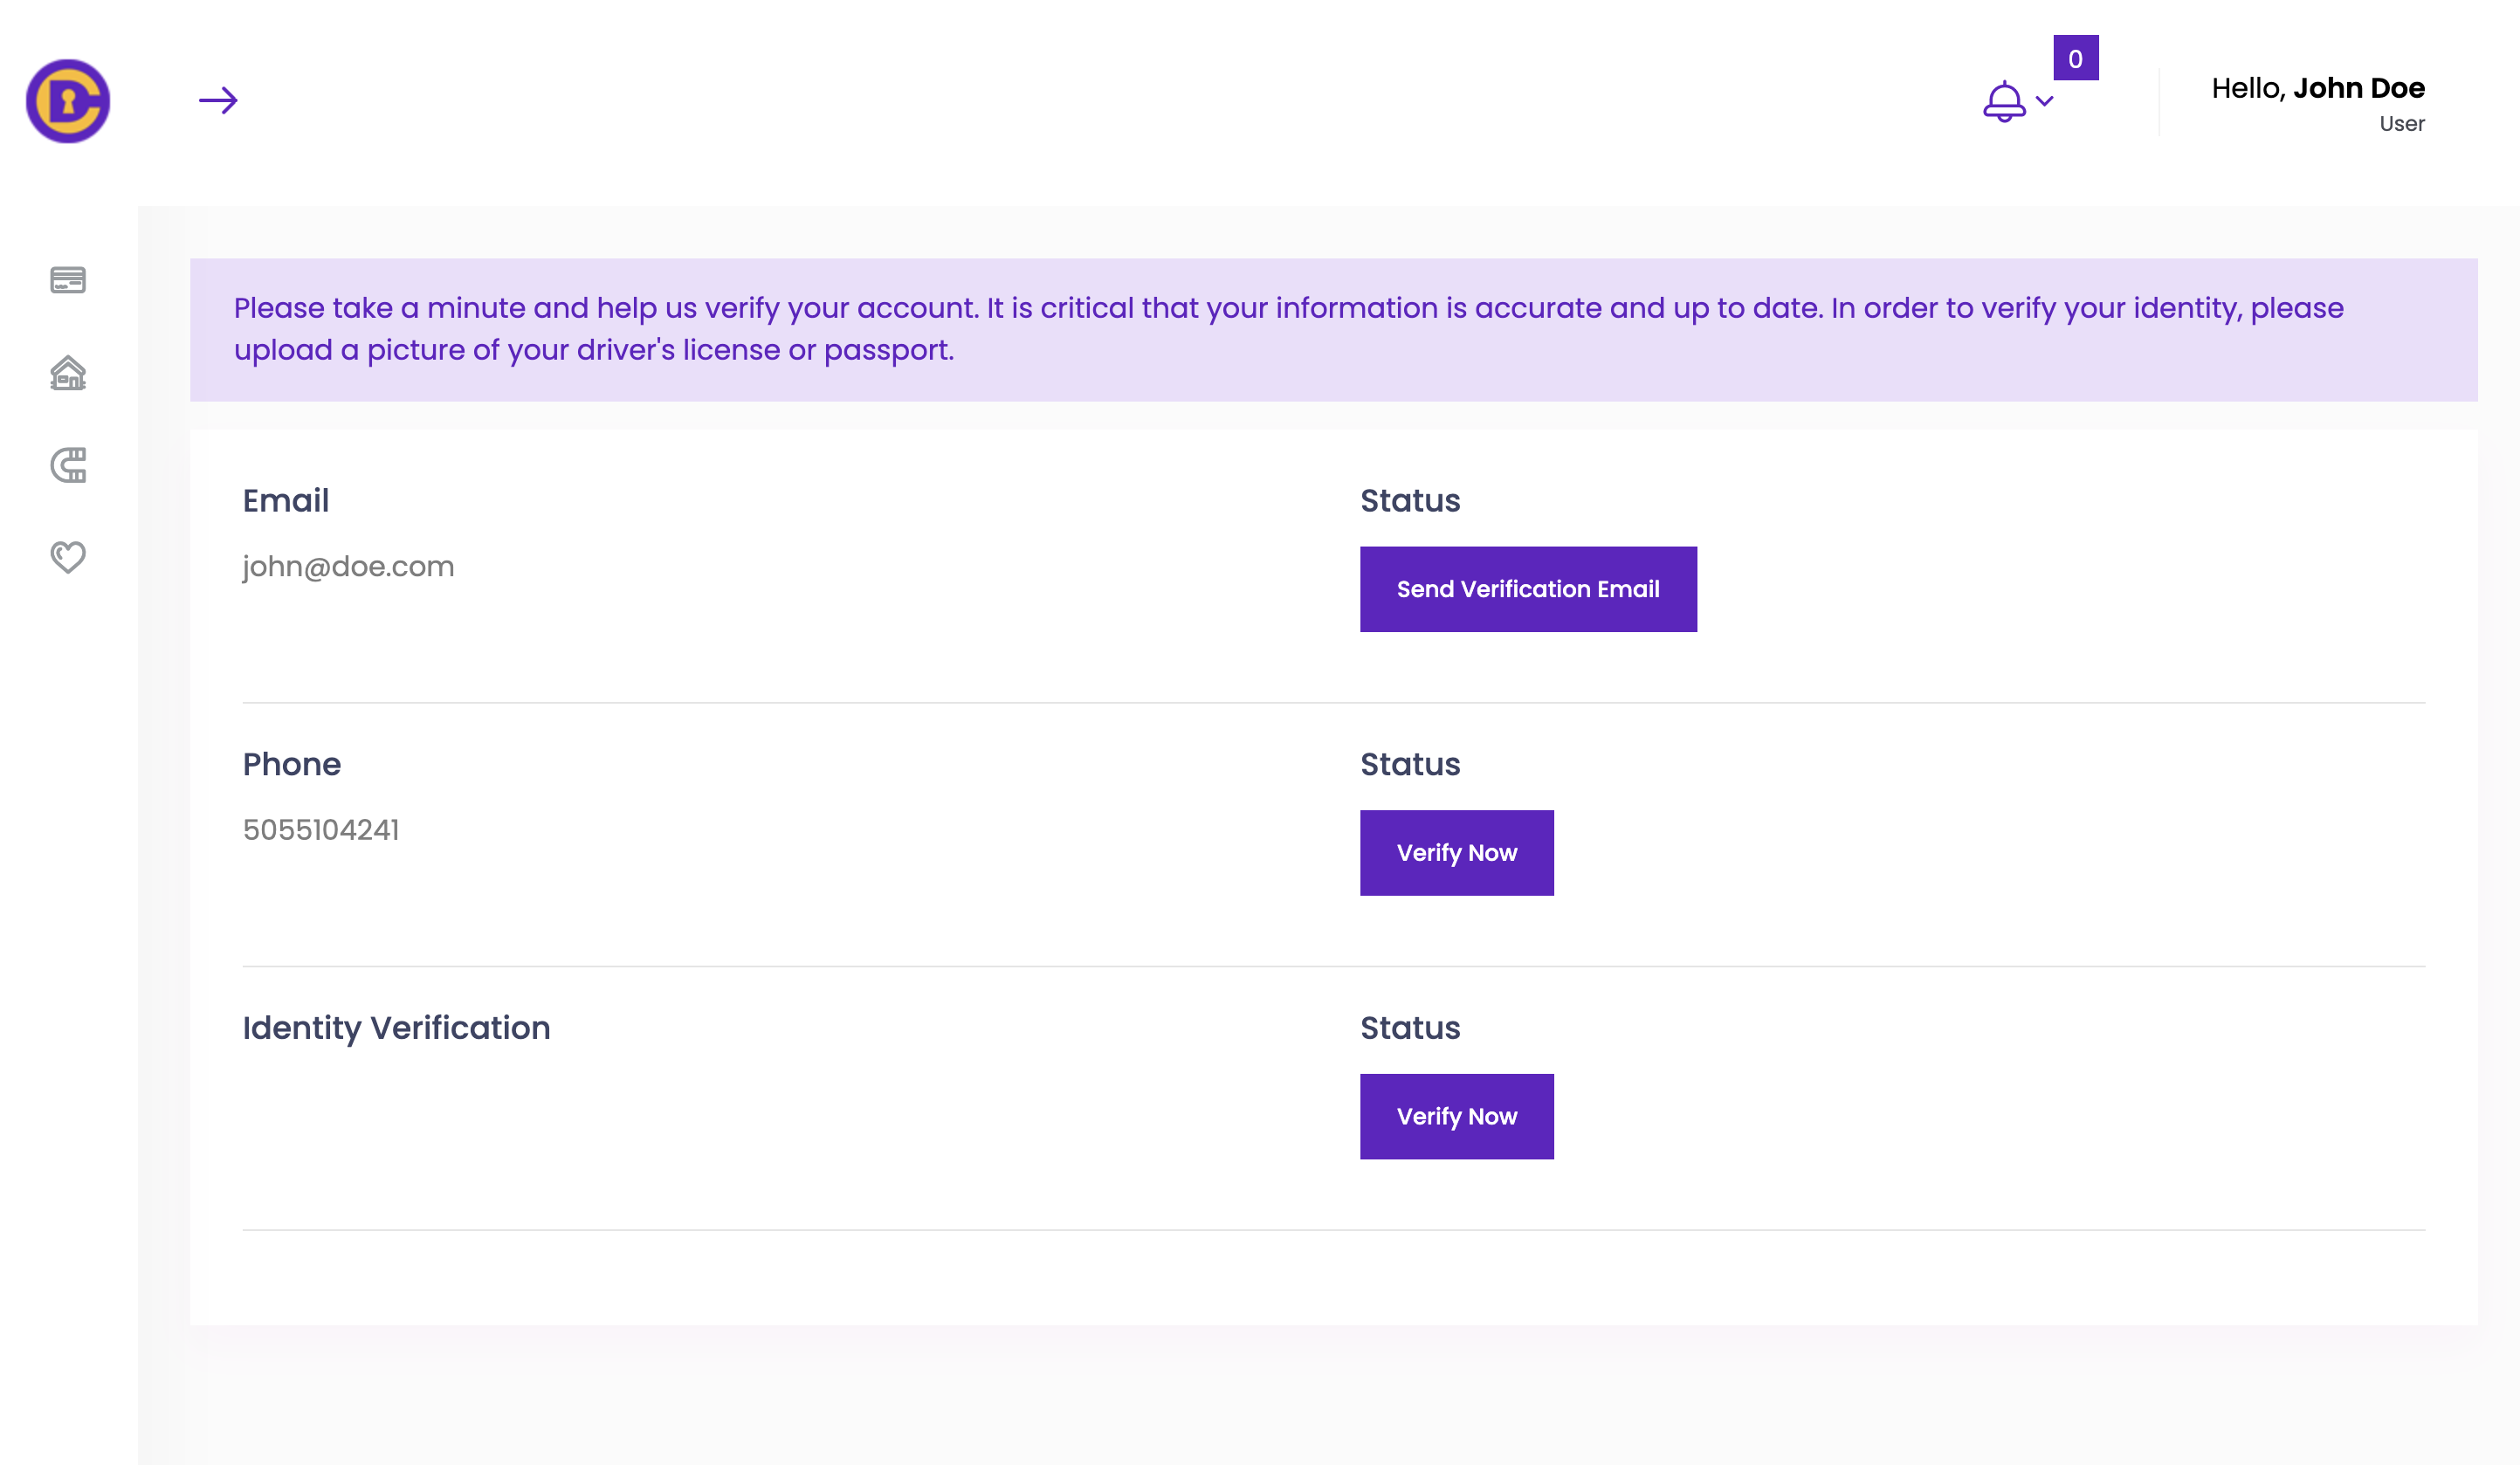2520x1465 pixels.
Task: Open the magnet sidebar icon
Action: [x=68, y=465]
